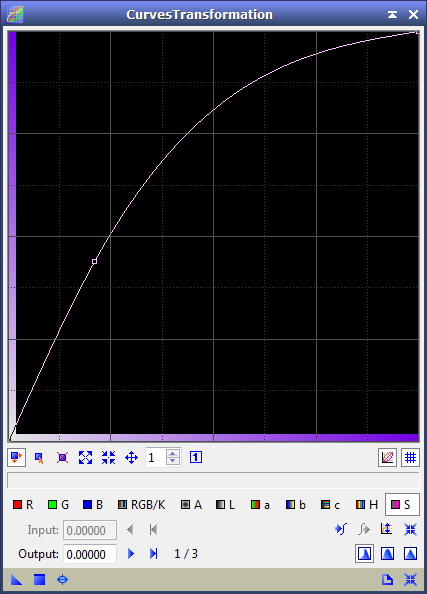
Task: Click the point counter 1 / 3
Action: pyautogui.click(x=186, y=554)
